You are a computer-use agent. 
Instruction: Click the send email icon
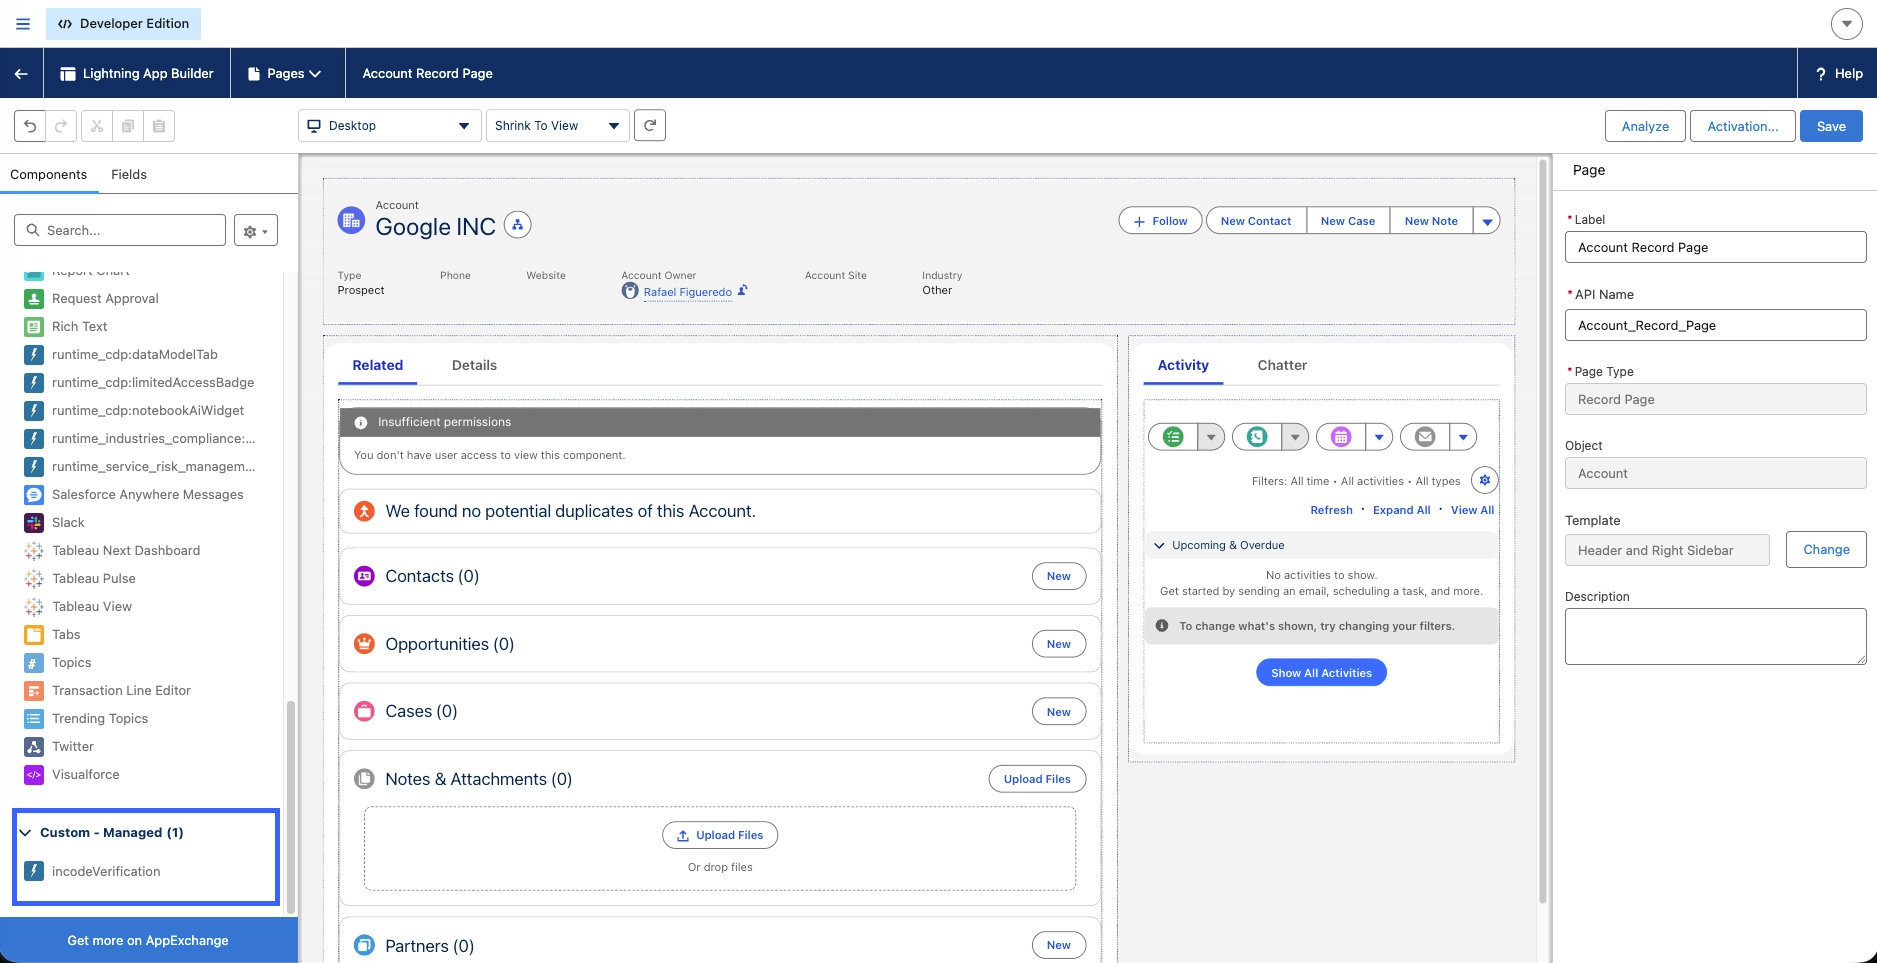click(x=1425, y=437)
